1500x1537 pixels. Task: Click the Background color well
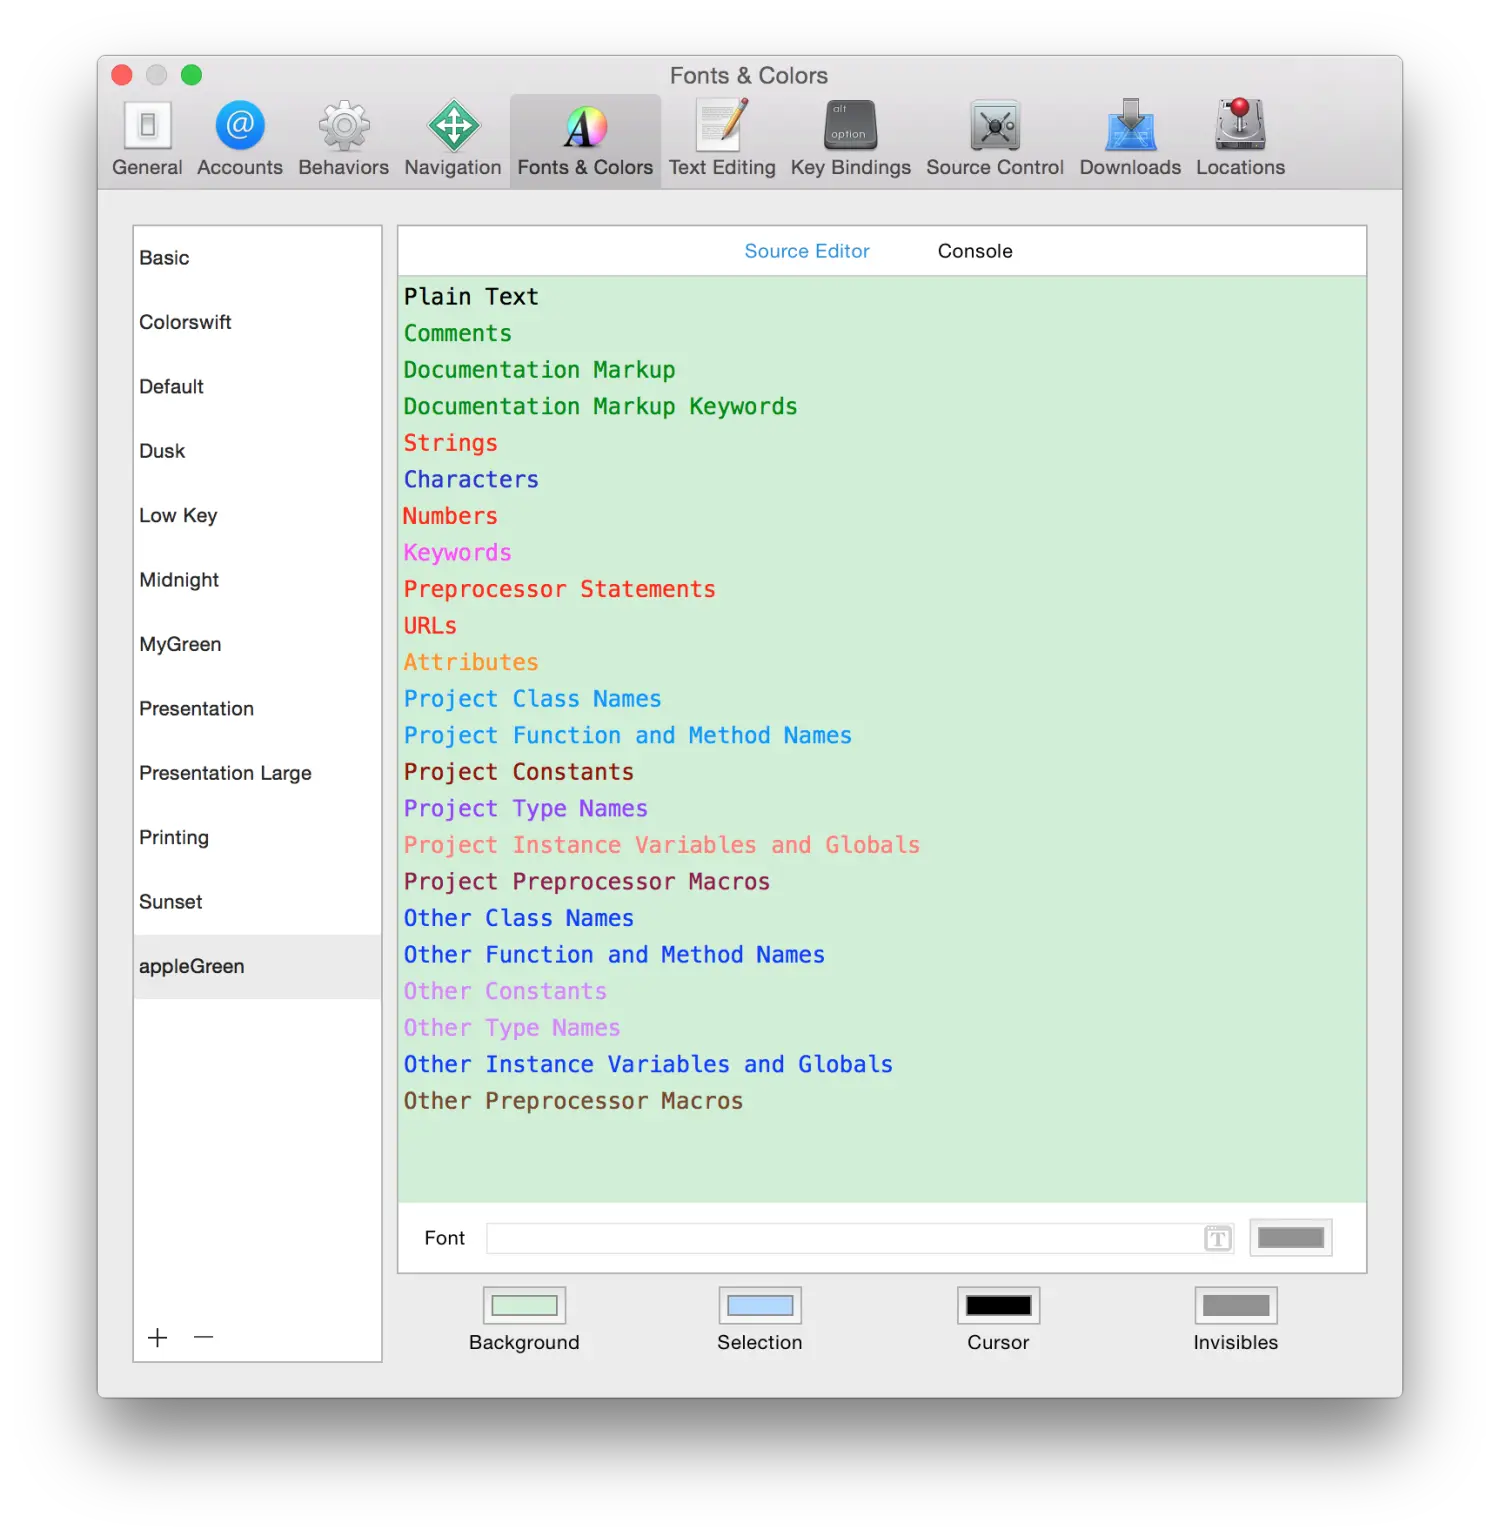pos(525,1305)
